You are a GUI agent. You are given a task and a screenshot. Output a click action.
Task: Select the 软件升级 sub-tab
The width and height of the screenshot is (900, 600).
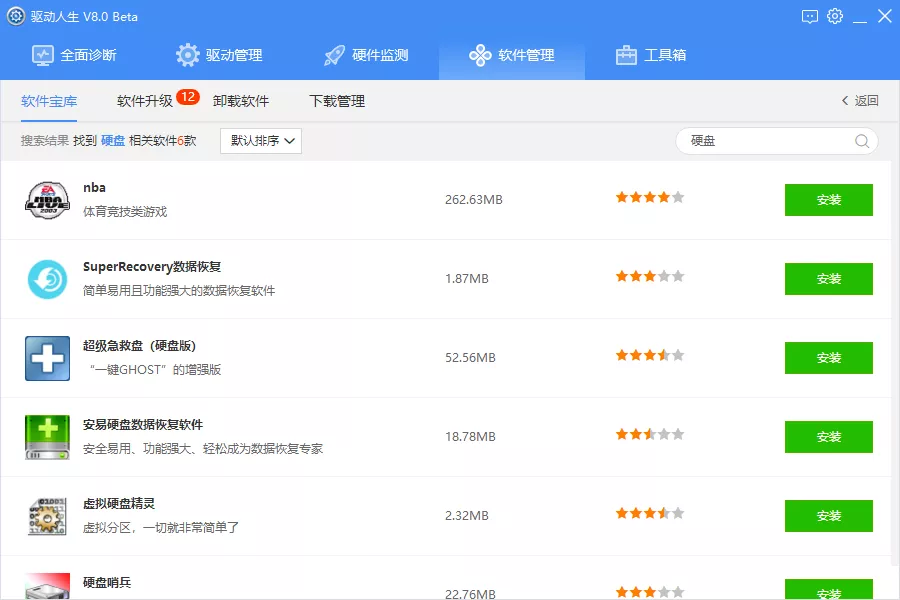pyautogui.click(x=145, y=101)
